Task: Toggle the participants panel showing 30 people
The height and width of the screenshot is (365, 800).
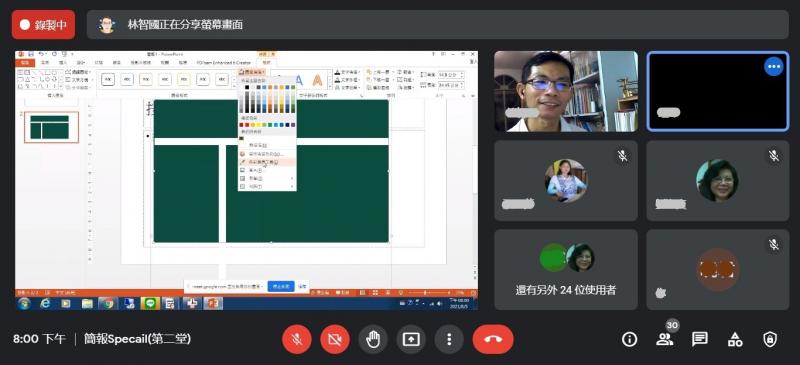Action: [x=665, y=339]
